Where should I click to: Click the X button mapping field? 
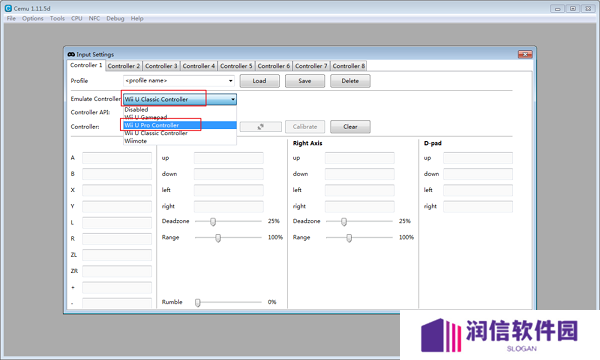117,190
